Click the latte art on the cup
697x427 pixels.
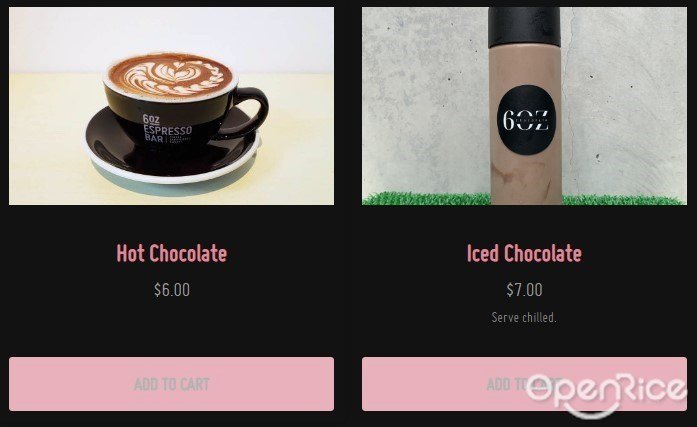[171, 76]
